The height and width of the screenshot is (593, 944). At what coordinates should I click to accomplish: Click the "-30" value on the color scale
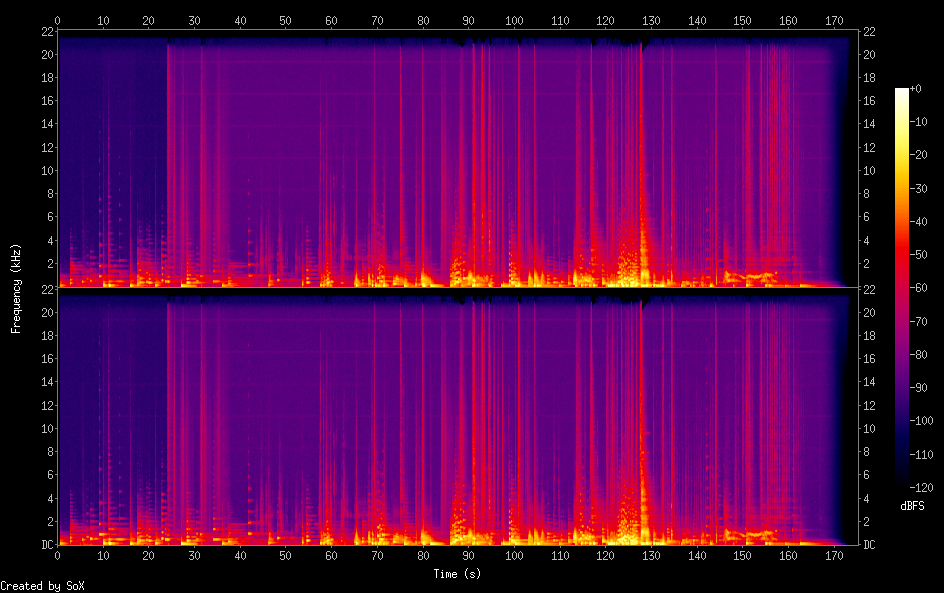919,188
